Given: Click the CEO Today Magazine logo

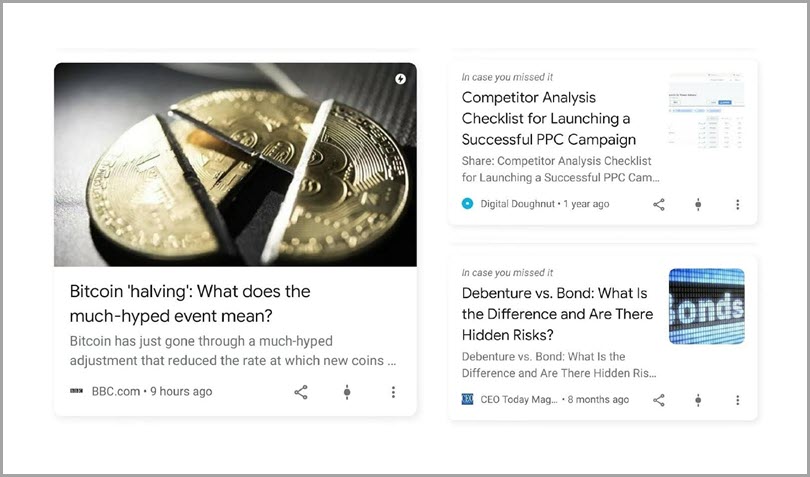Looking at the screenshot, I should click(x=468, y=399).
